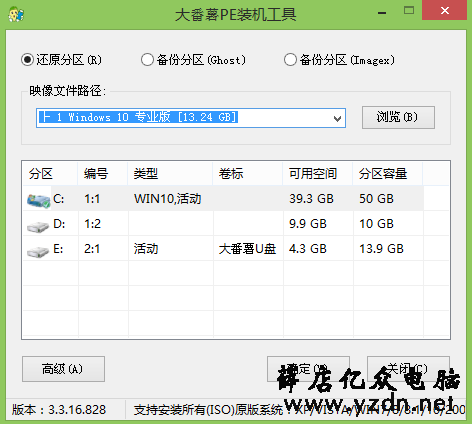The height and width of the screenshot is (424, 472).
Task: Sort by the 编号 column header
Action: tap(103, 174)
